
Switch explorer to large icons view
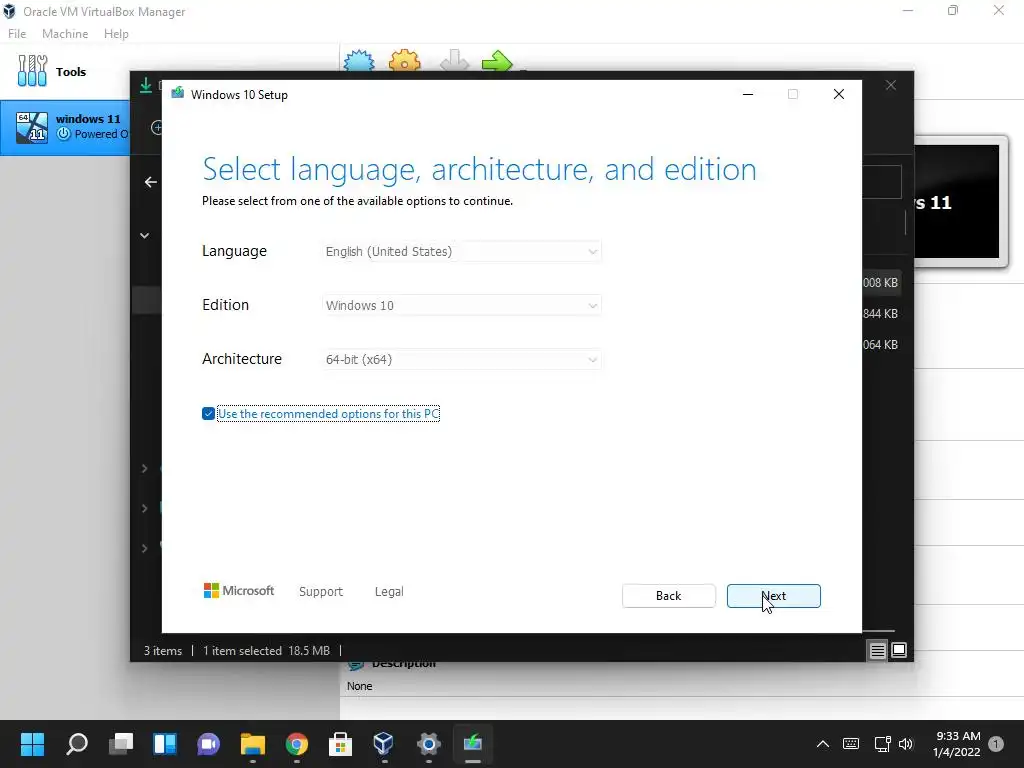point(899,650)
